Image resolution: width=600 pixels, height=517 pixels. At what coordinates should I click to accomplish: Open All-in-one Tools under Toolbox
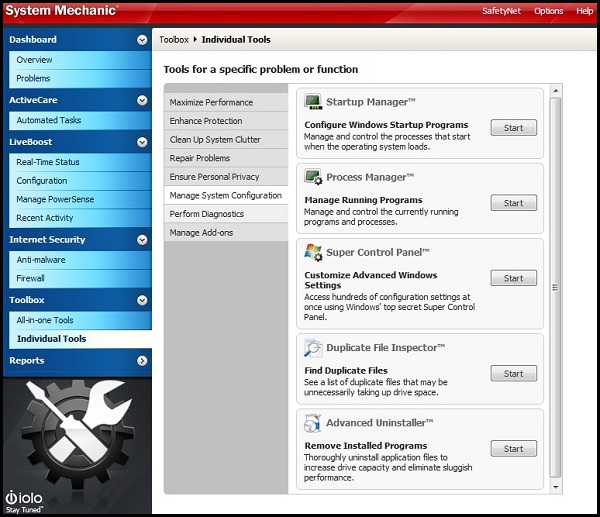[x=80, y=320]
